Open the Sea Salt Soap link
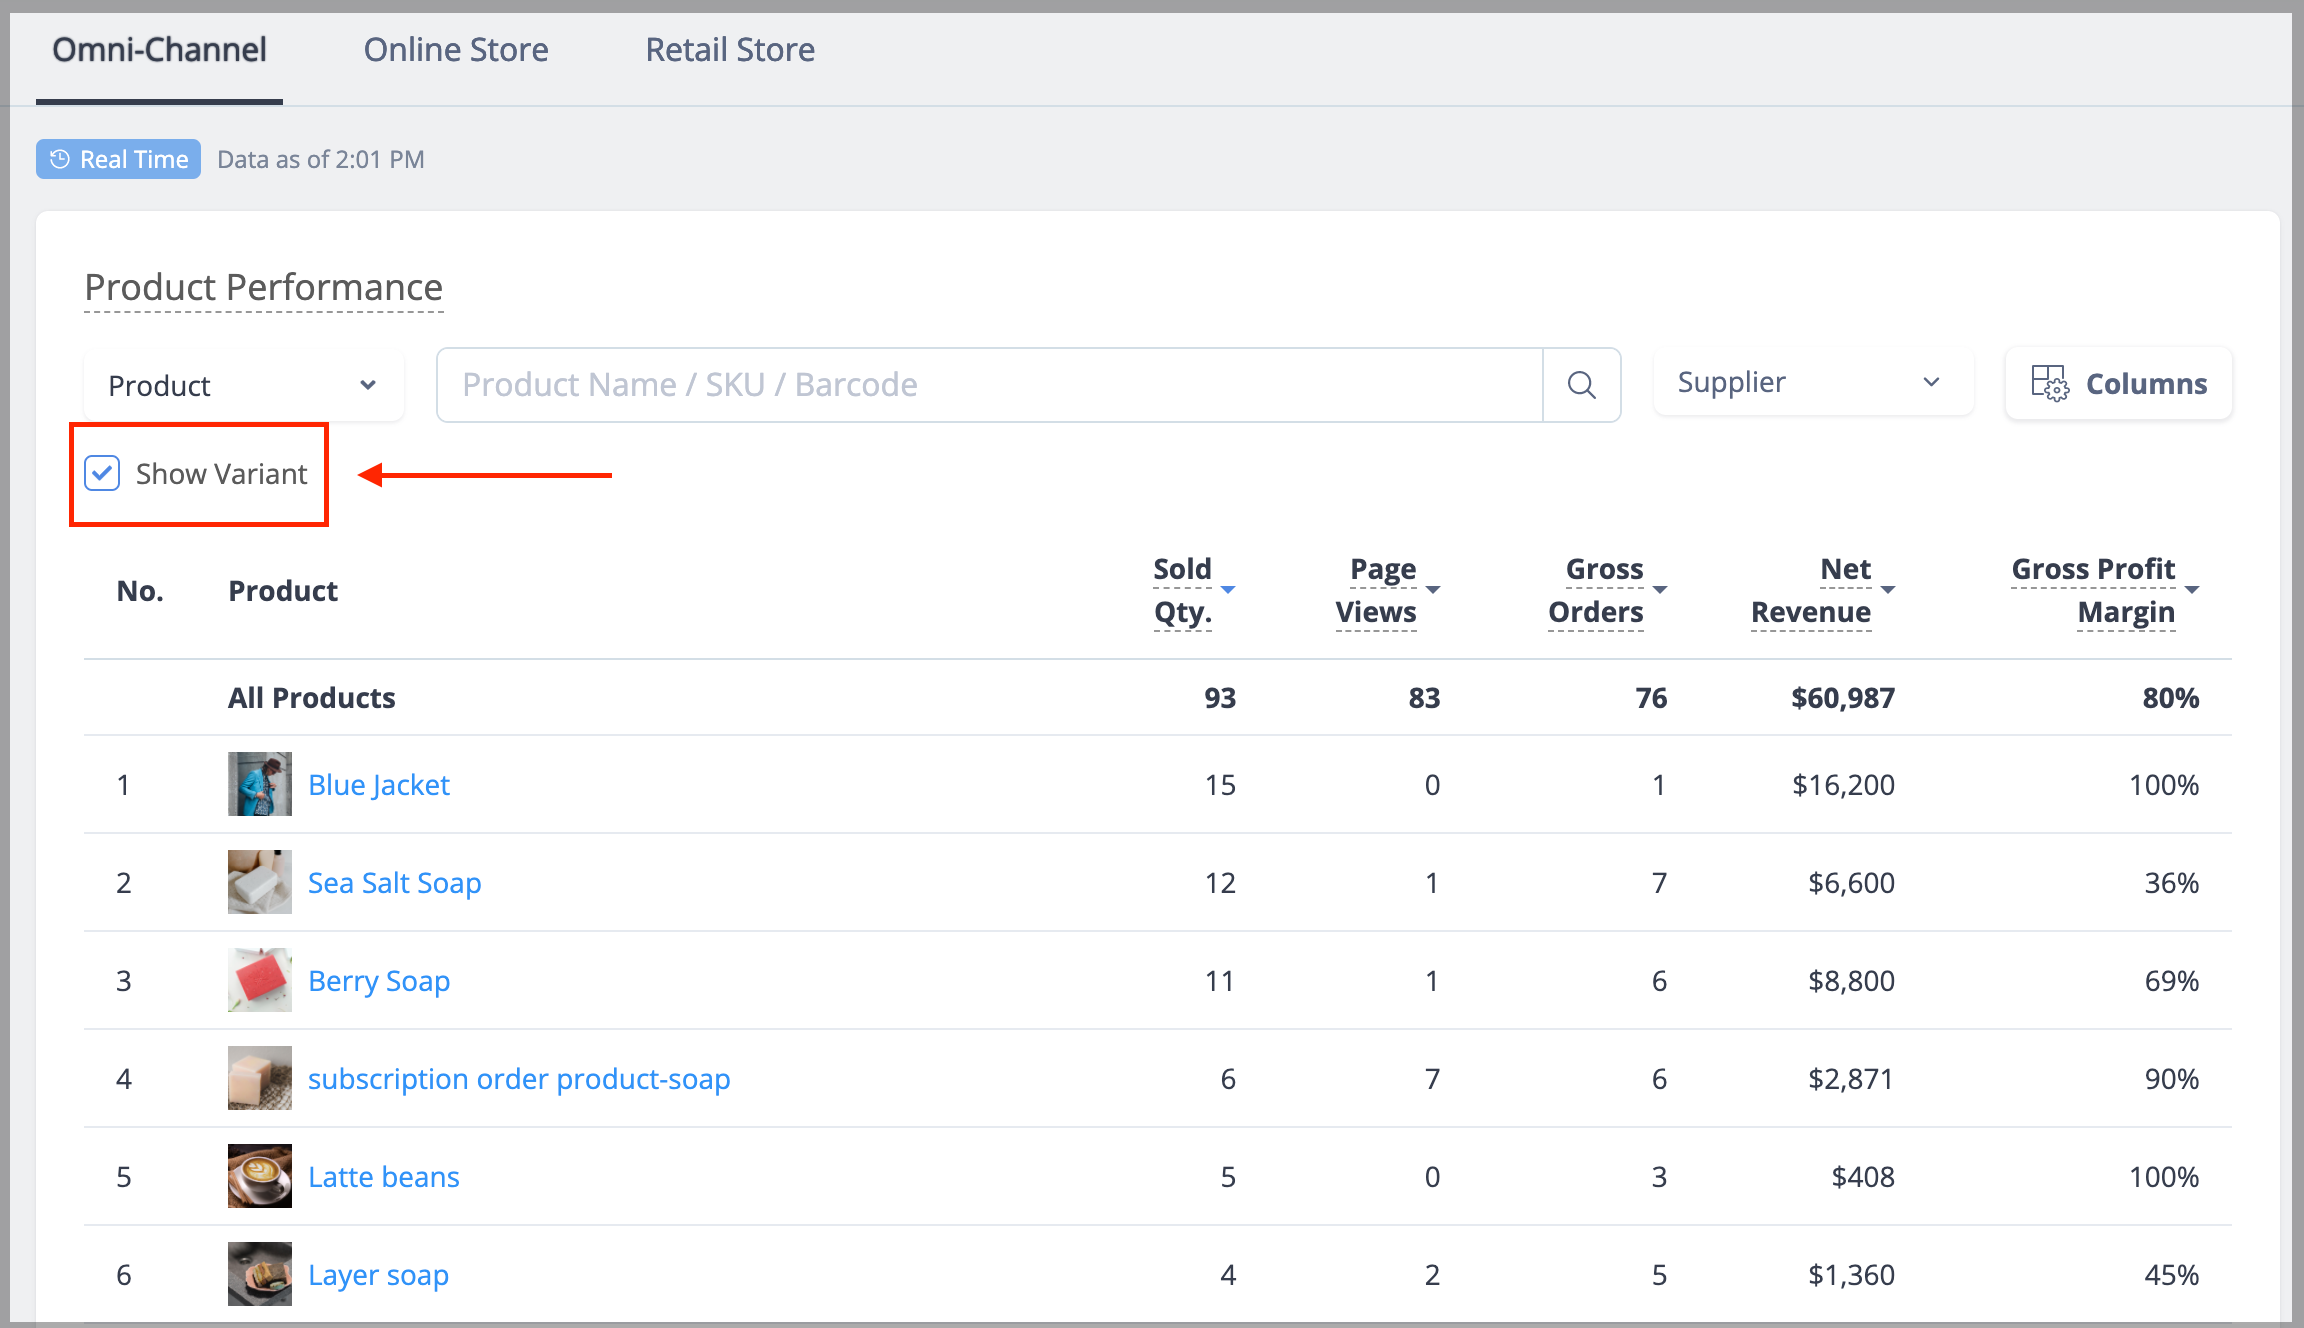The image size is (2304, 1328). [395, 883]
